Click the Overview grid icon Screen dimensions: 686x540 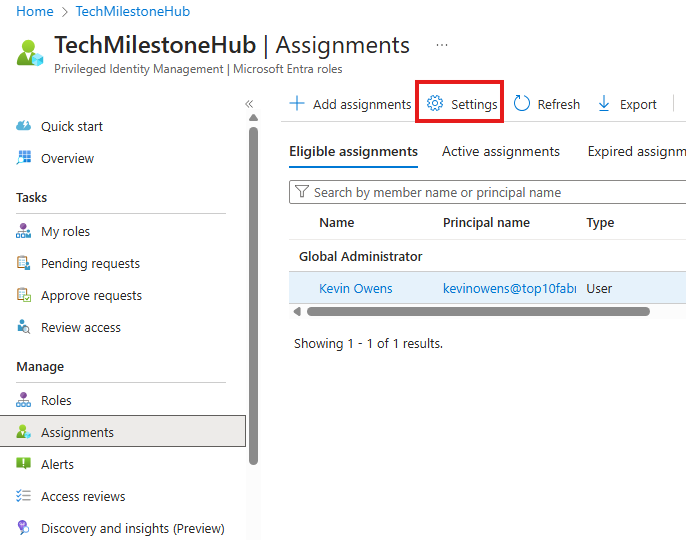24,158
